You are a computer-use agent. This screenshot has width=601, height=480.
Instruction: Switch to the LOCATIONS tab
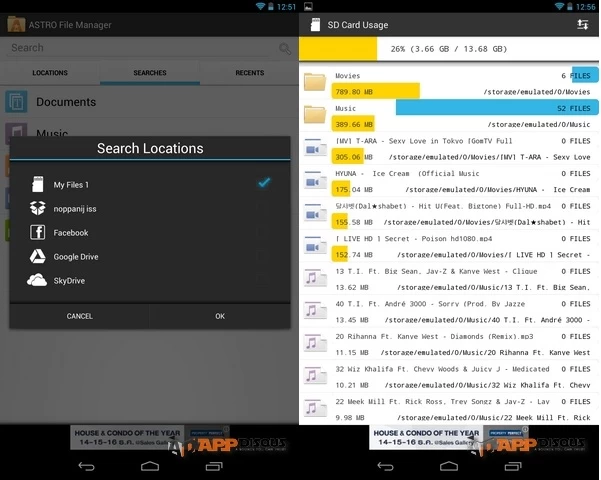click(50, 73)
